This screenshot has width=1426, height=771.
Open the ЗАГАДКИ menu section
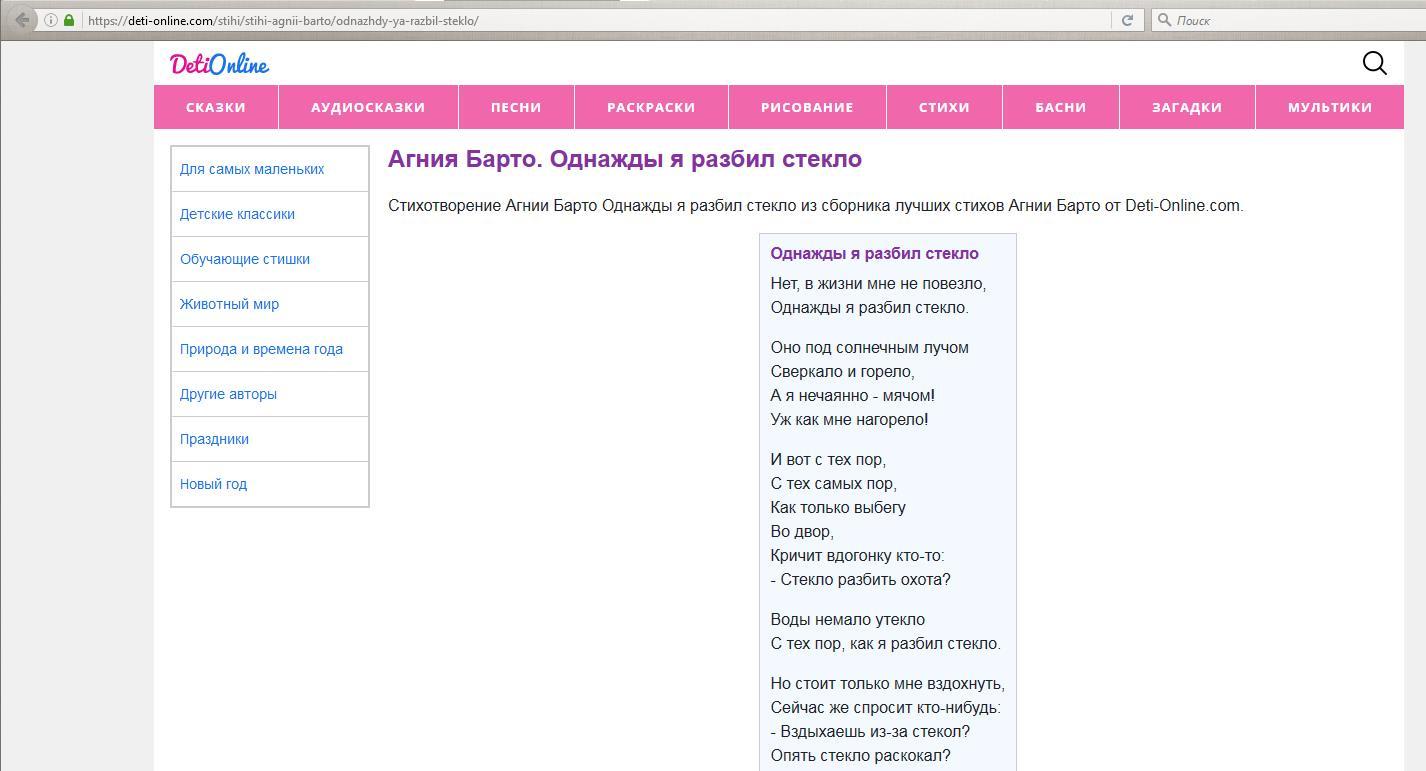point(1187,107)
